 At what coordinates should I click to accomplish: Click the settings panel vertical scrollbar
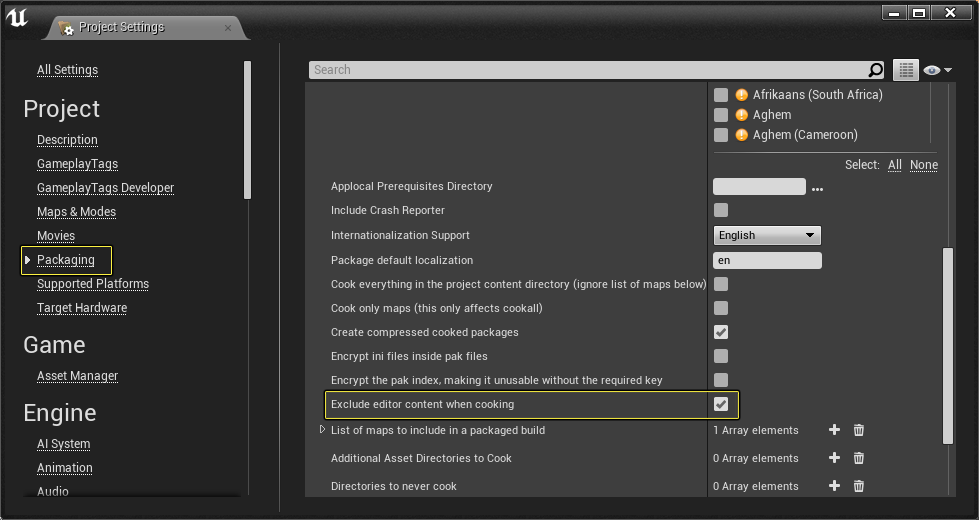[x=948, y=345]
